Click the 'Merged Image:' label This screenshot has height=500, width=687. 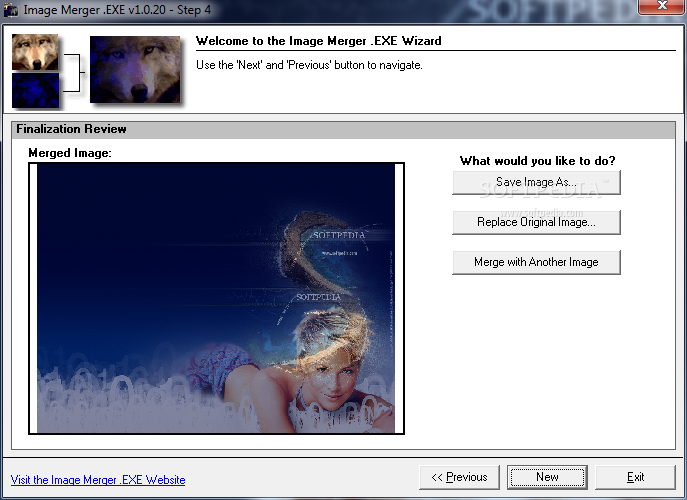pos(70,153)
